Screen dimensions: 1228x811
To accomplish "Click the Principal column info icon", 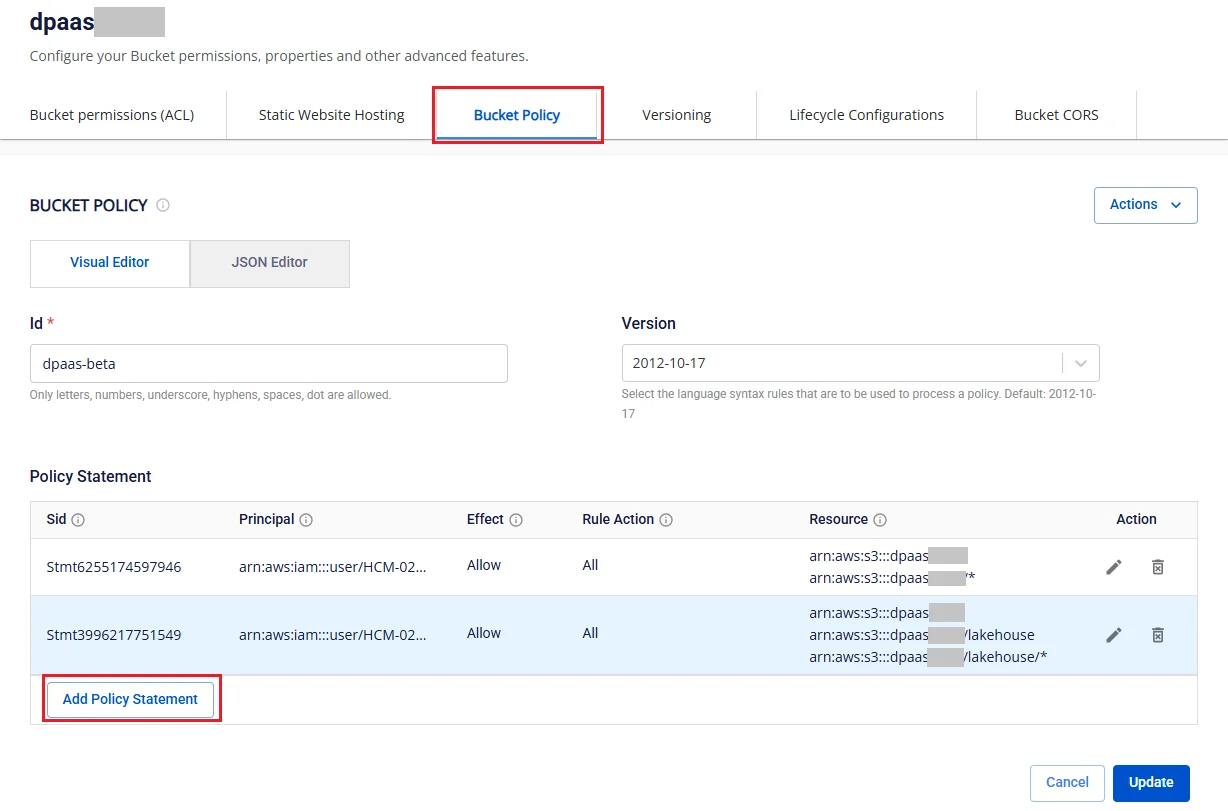I will (x=306, y=520).
